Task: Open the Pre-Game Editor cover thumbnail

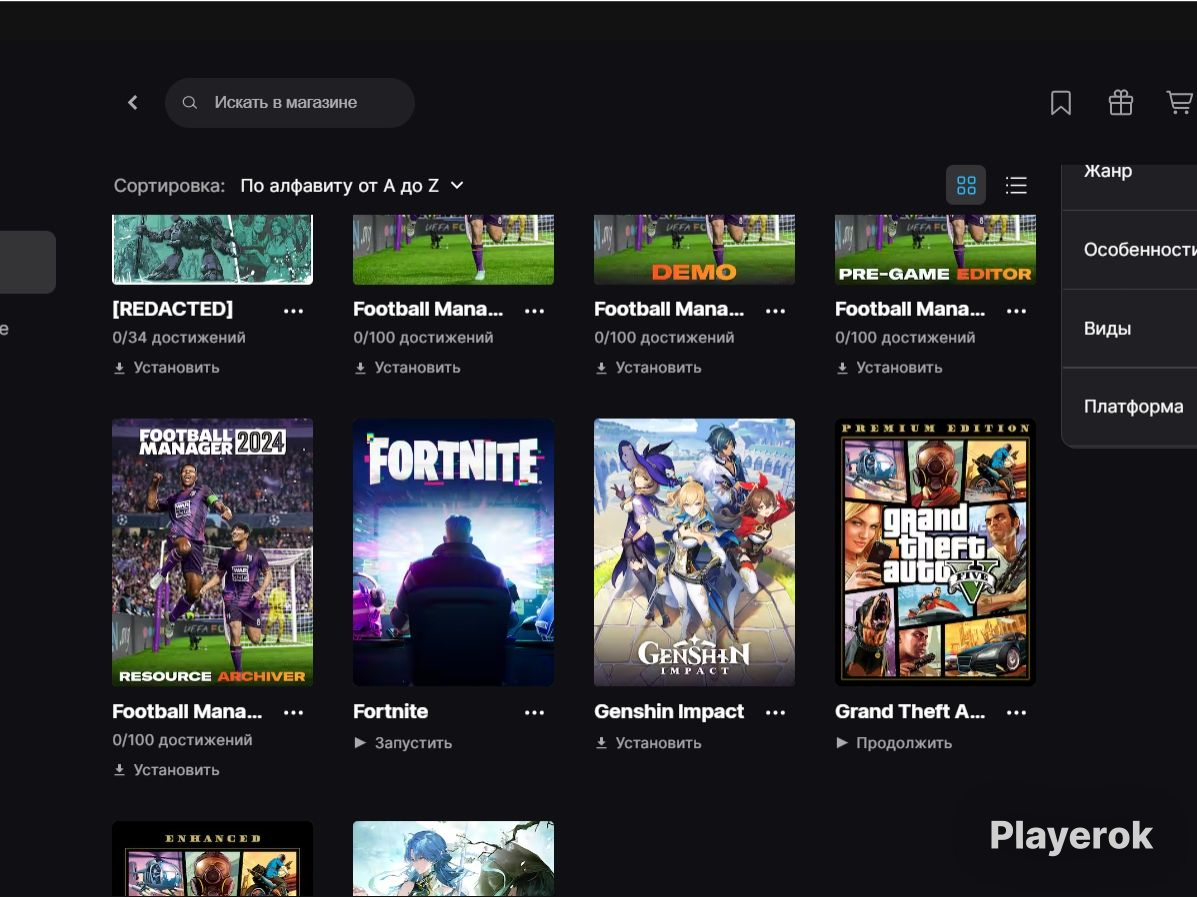Action: click(x=935, y=249)
